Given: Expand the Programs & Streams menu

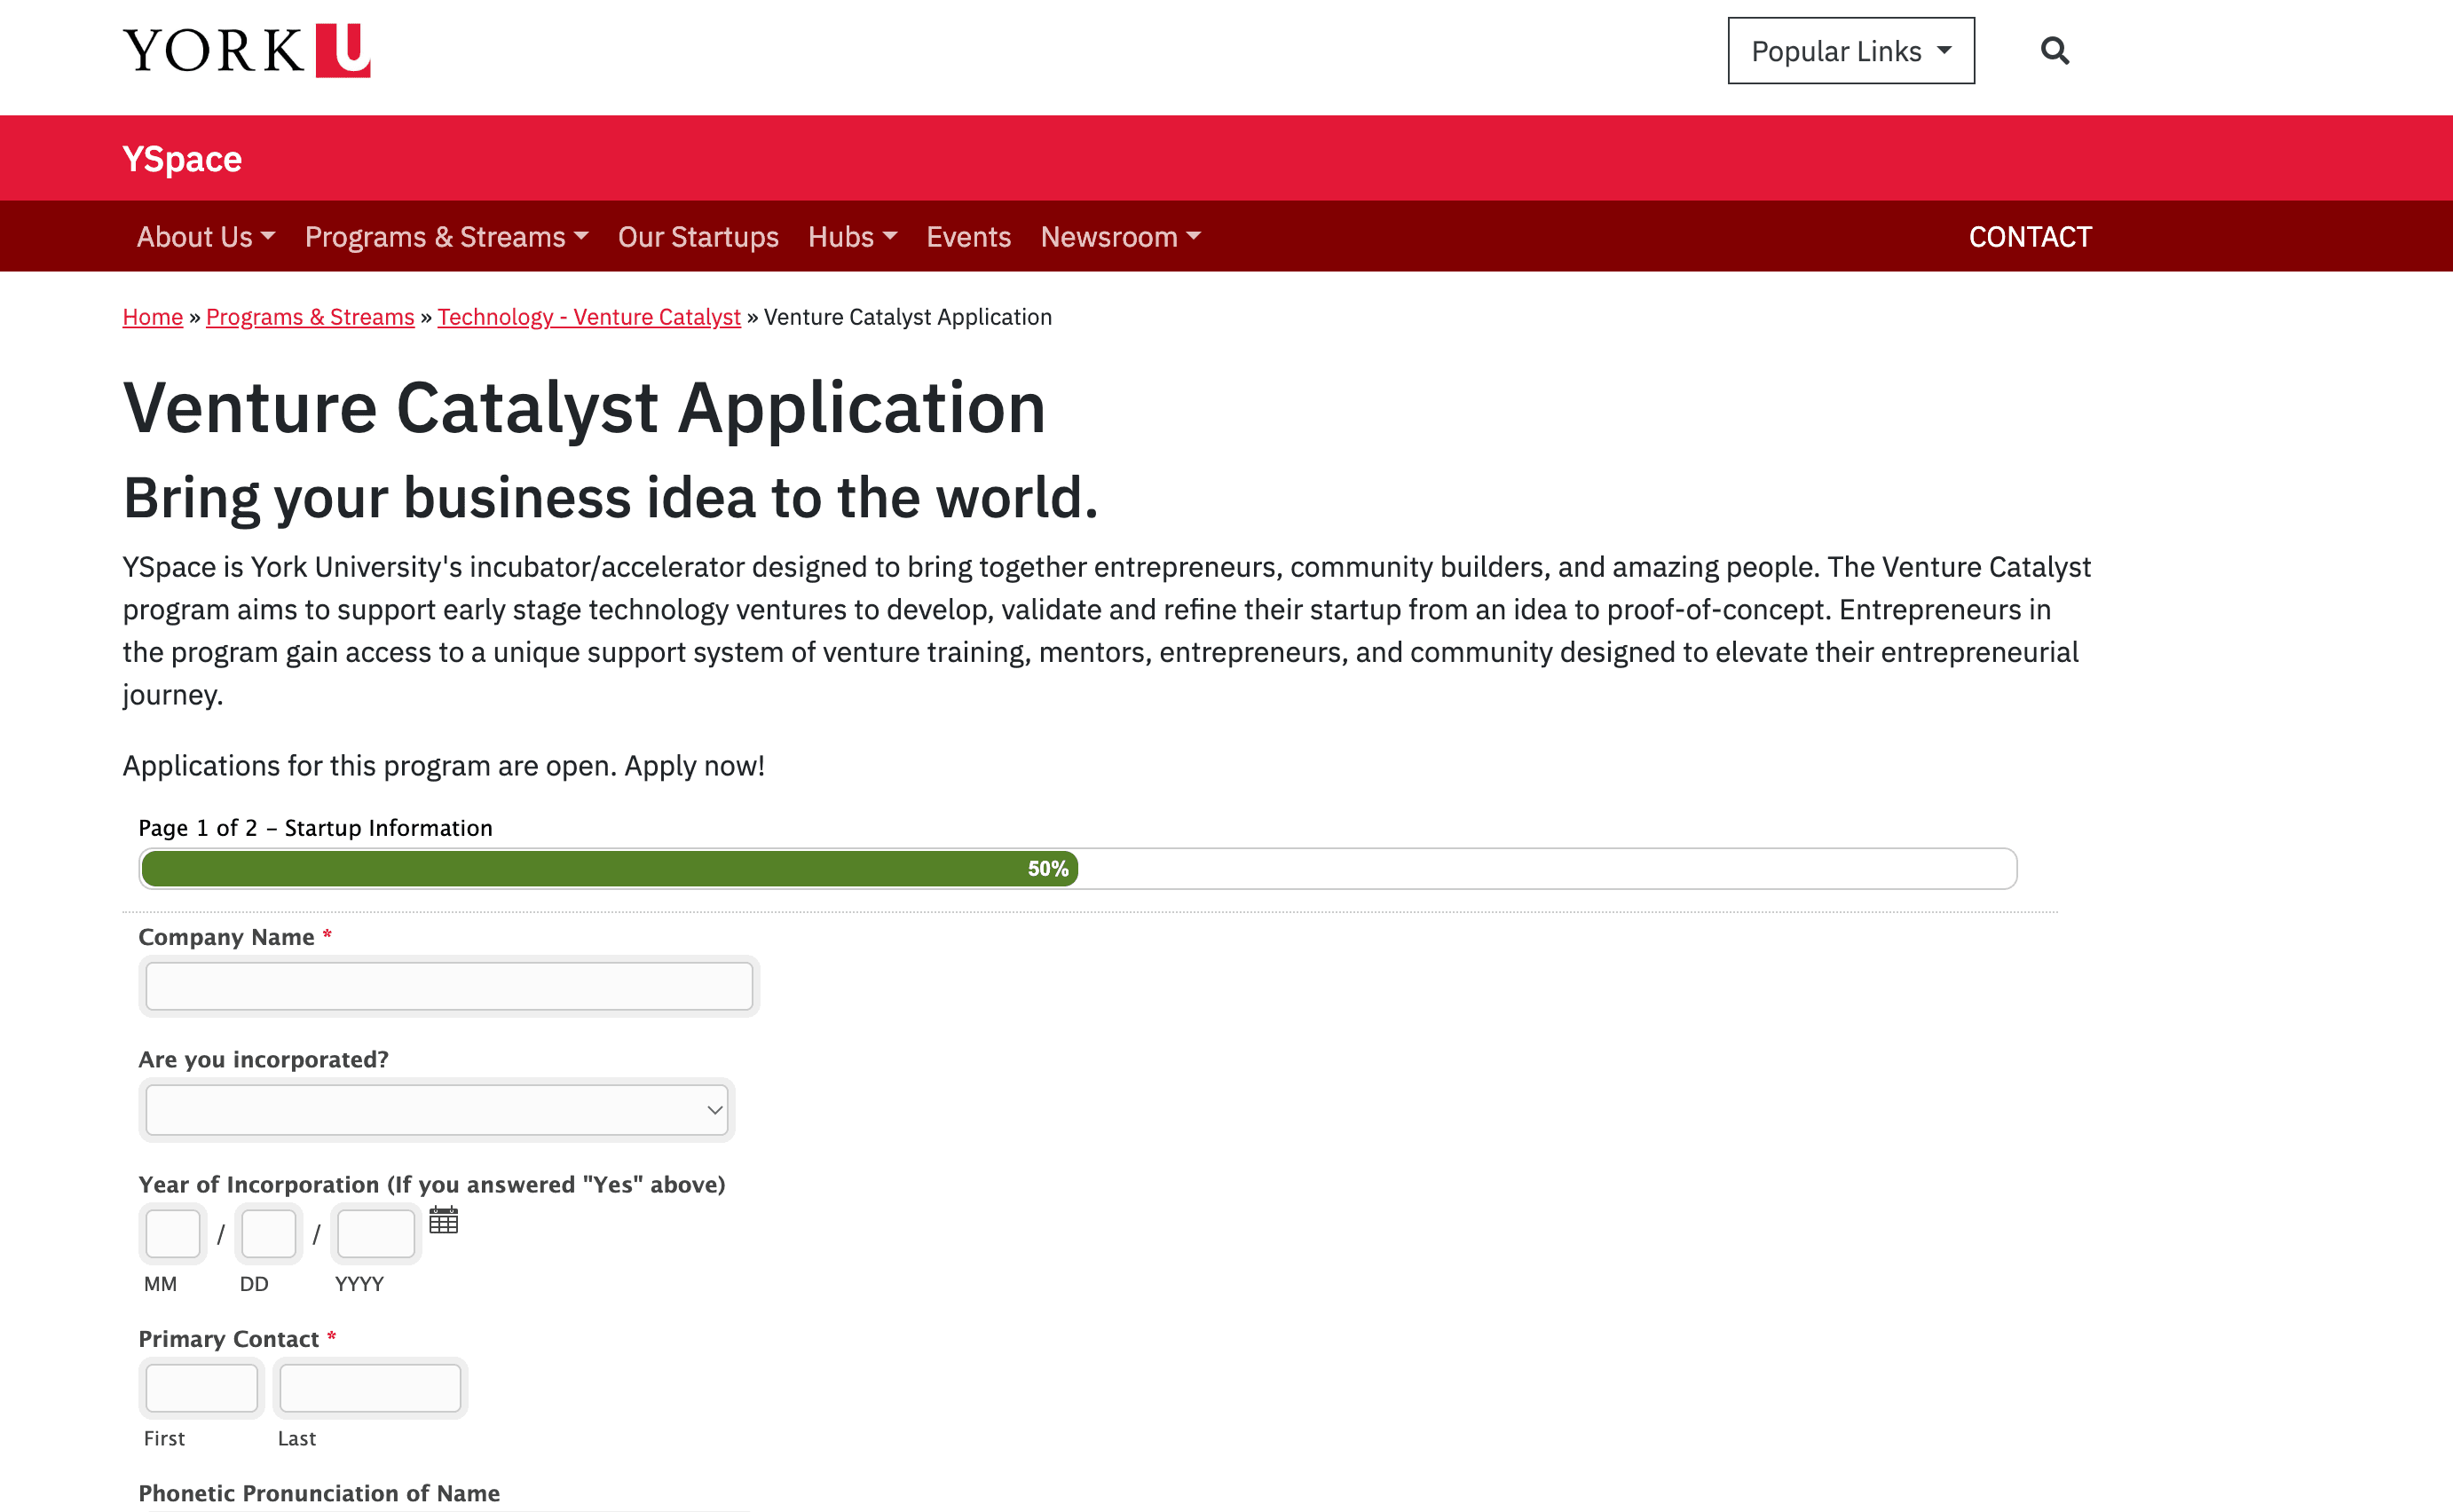Looking at the screenshot, I should (x=446, y=237).
